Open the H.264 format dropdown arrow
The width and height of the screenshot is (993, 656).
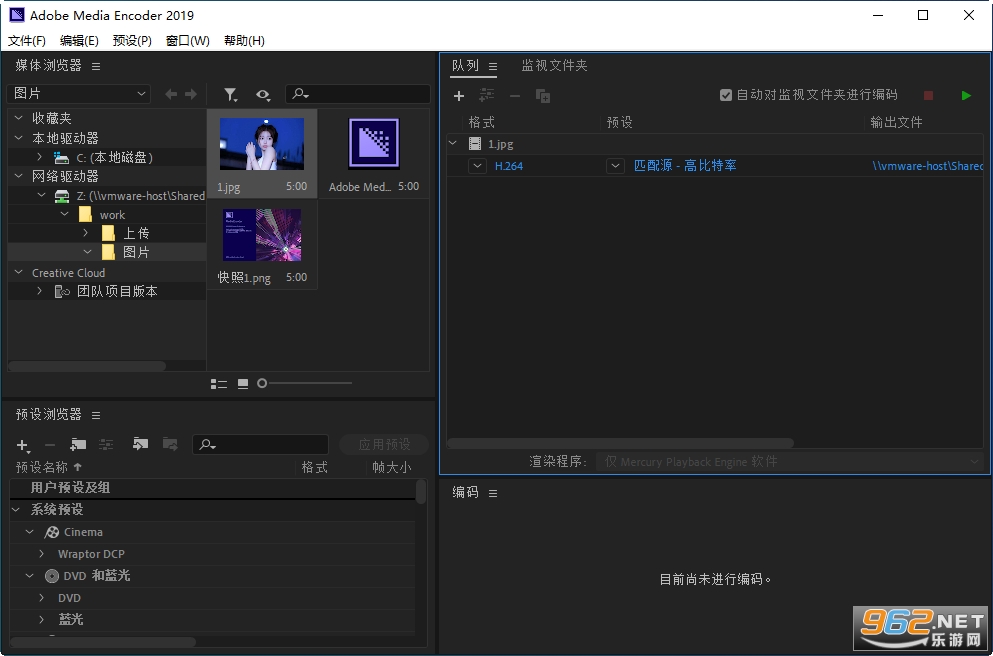coord(477,166)
